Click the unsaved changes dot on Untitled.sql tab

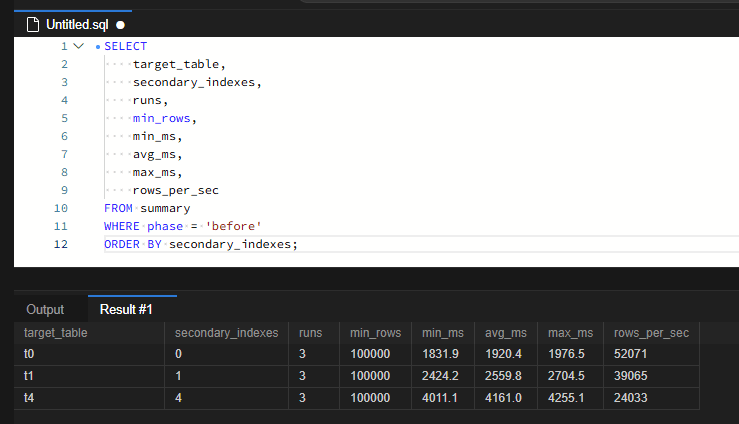[121, 25]
